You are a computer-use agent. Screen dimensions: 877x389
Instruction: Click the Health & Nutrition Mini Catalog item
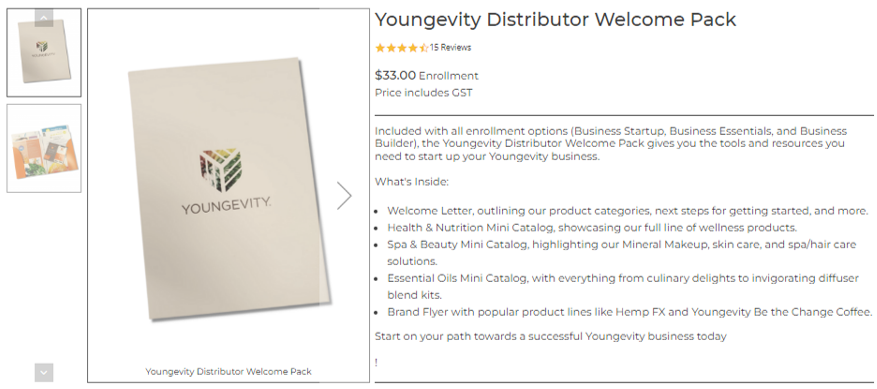[592, 228]
